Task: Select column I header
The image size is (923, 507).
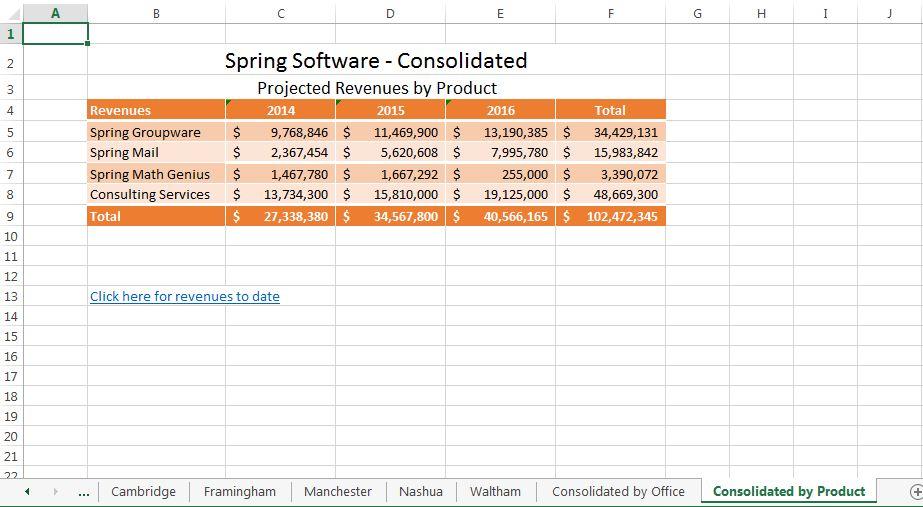Action: [x=825, y=13]
